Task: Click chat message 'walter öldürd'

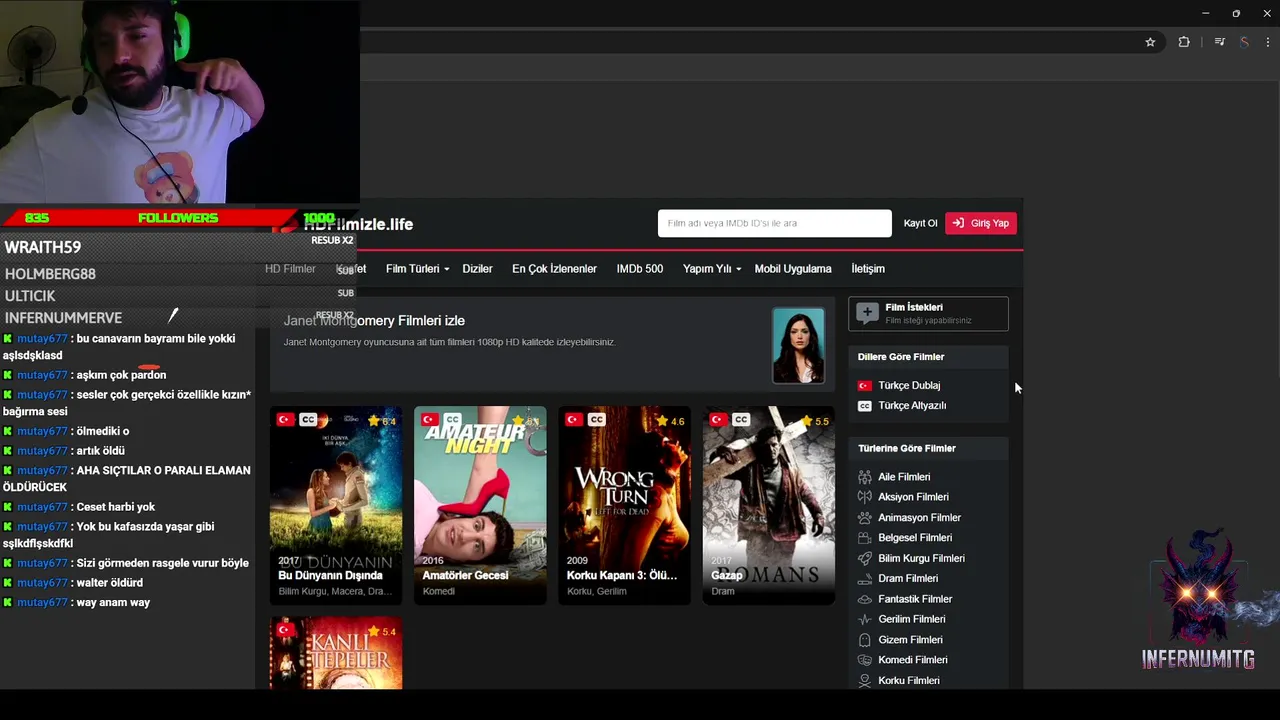Action: (x=110, y=583)
